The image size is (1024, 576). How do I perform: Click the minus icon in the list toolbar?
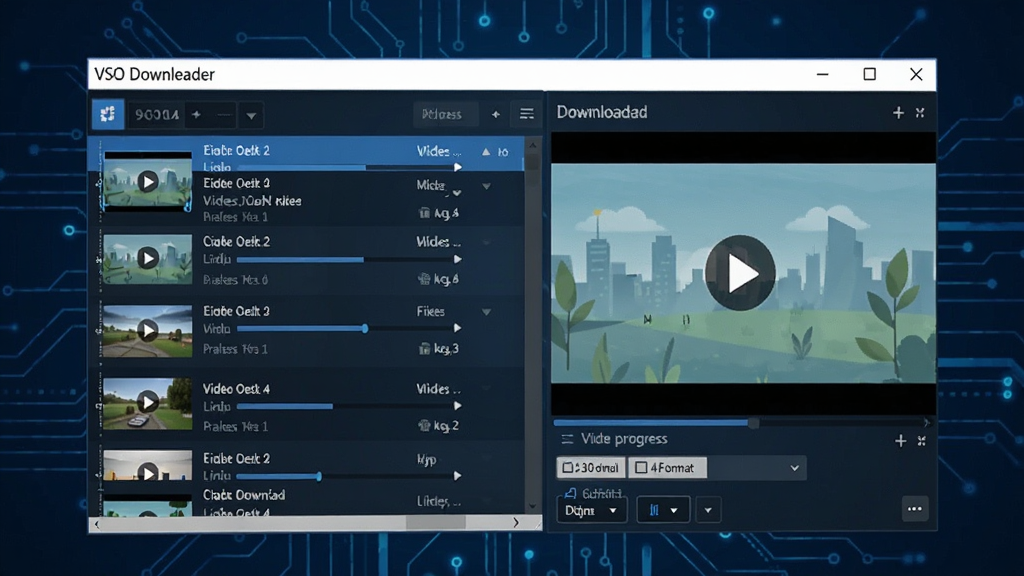[x=224, y=115]
